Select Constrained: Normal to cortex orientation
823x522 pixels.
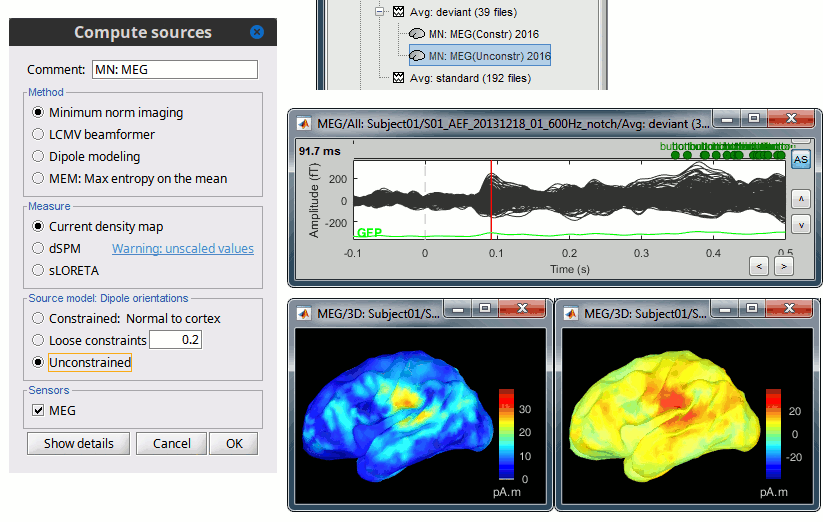pyautogui.click(x=39, y=319)
